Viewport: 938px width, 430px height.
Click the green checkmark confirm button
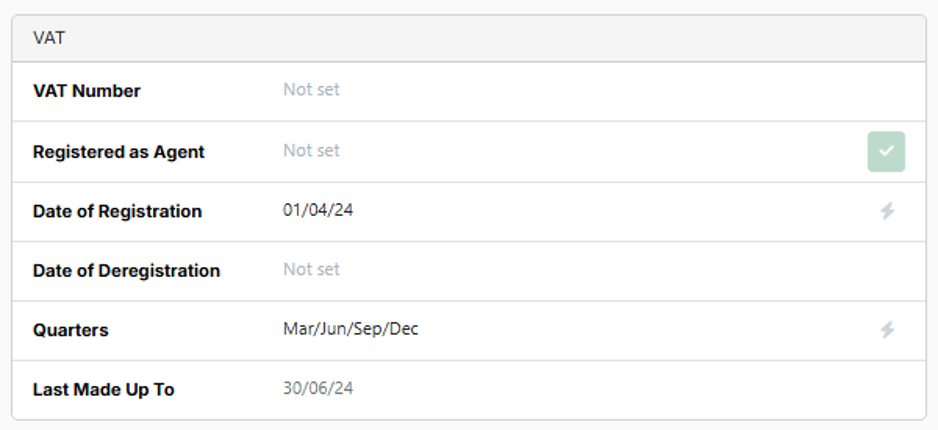click(886, 151)
